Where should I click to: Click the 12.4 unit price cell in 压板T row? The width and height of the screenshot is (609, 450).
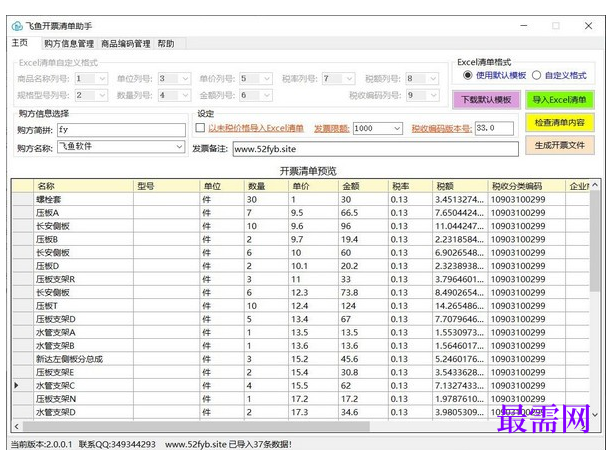point(313,306)
